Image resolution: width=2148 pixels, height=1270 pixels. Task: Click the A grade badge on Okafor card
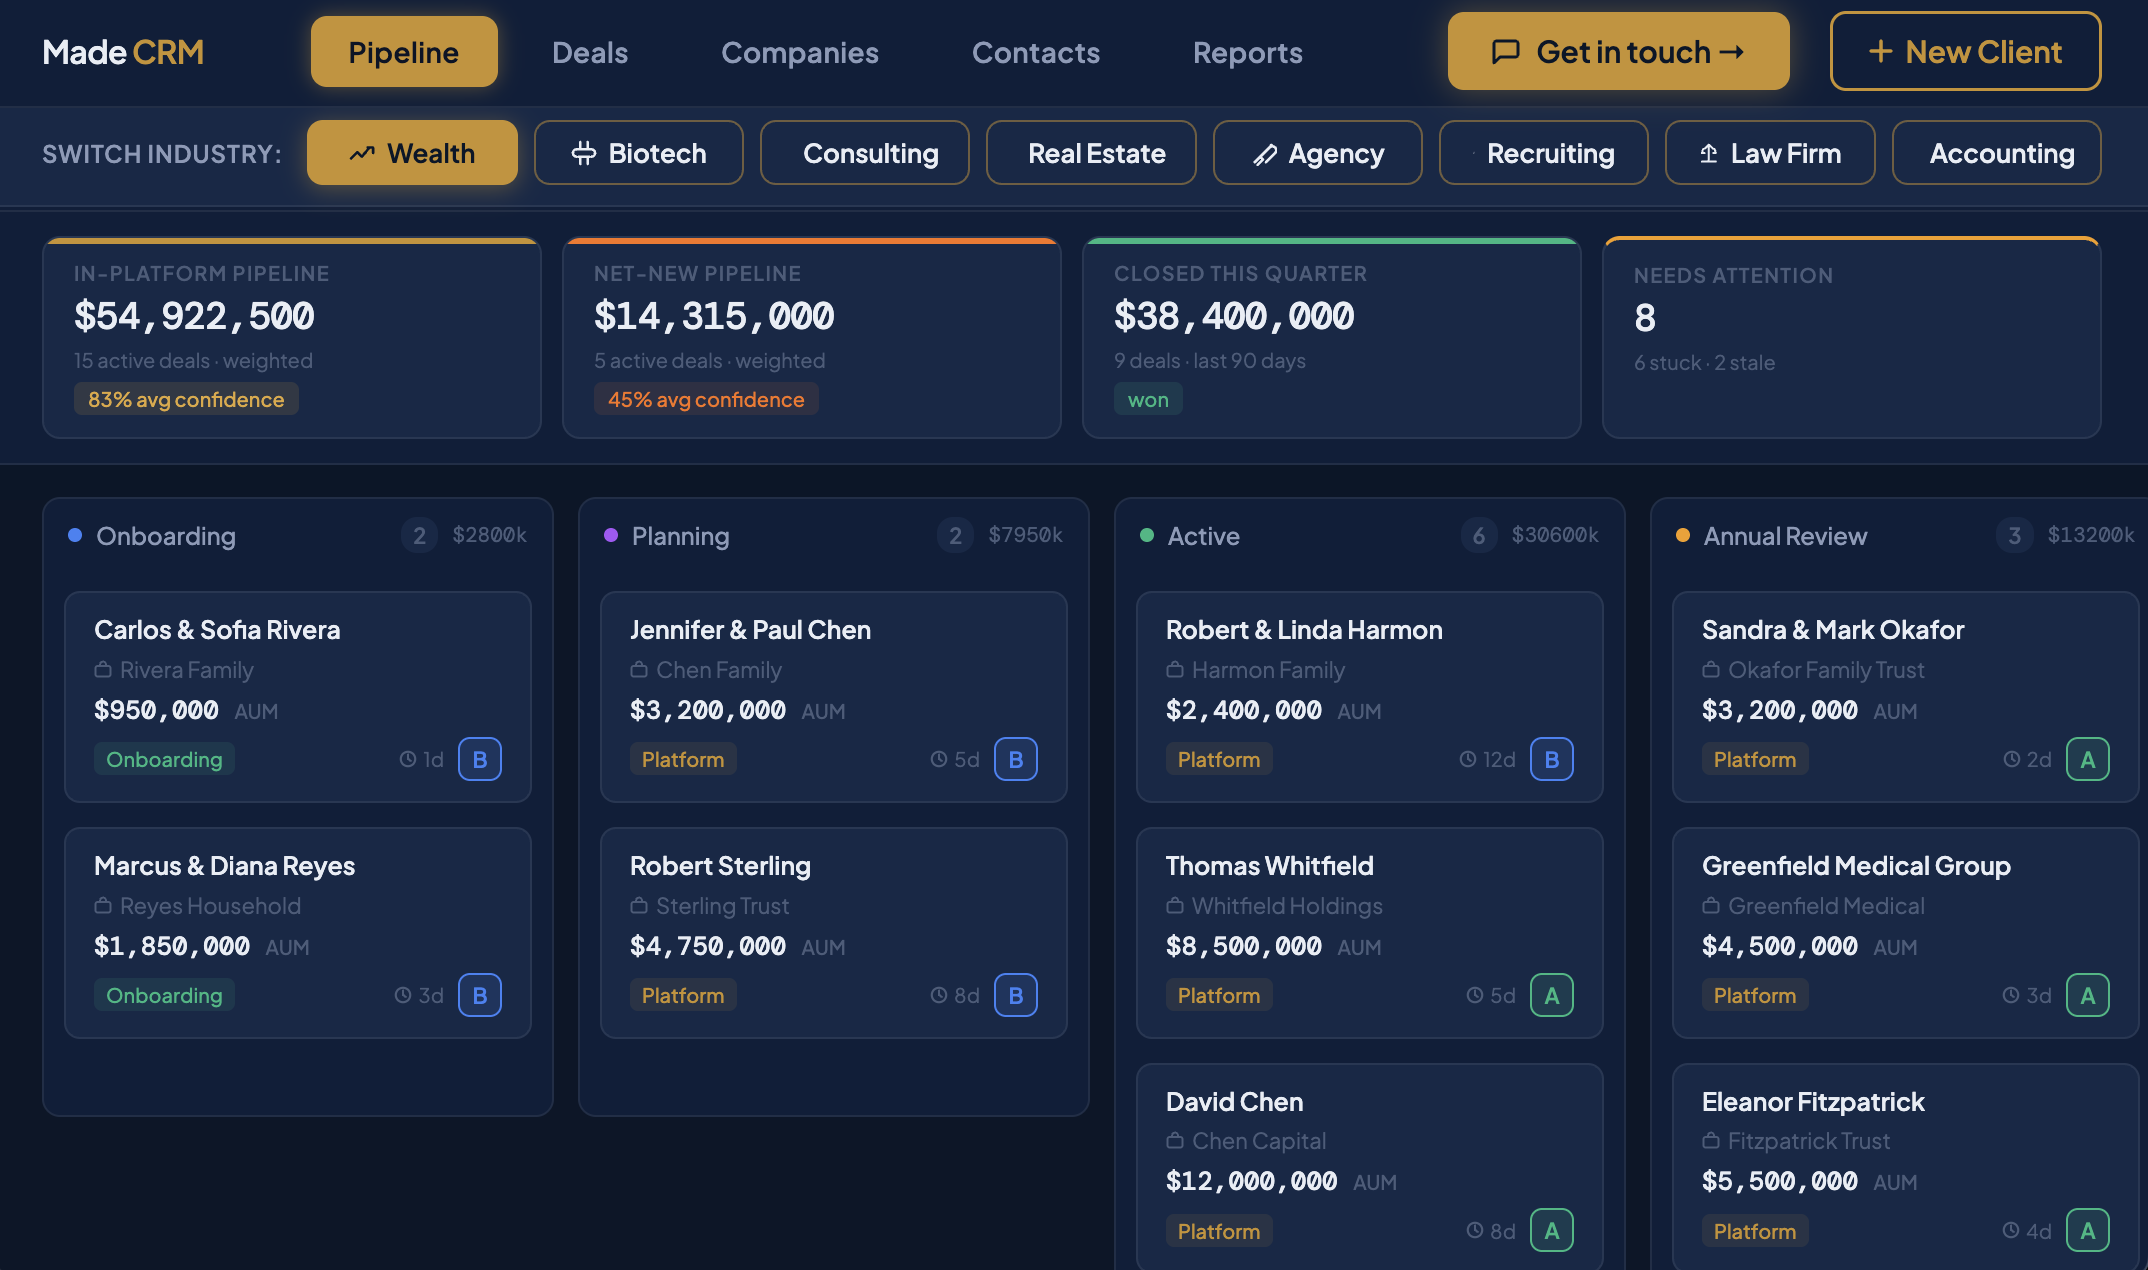point(2088,759)
